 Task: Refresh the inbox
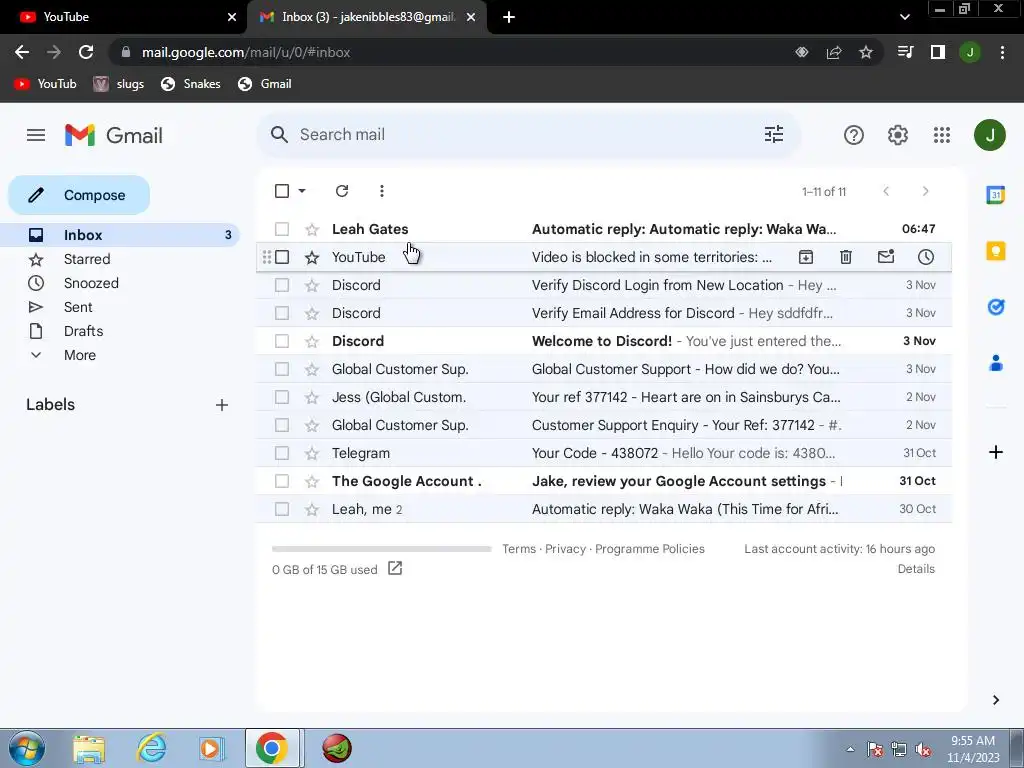pyautogui.click(x=342, y=191)
